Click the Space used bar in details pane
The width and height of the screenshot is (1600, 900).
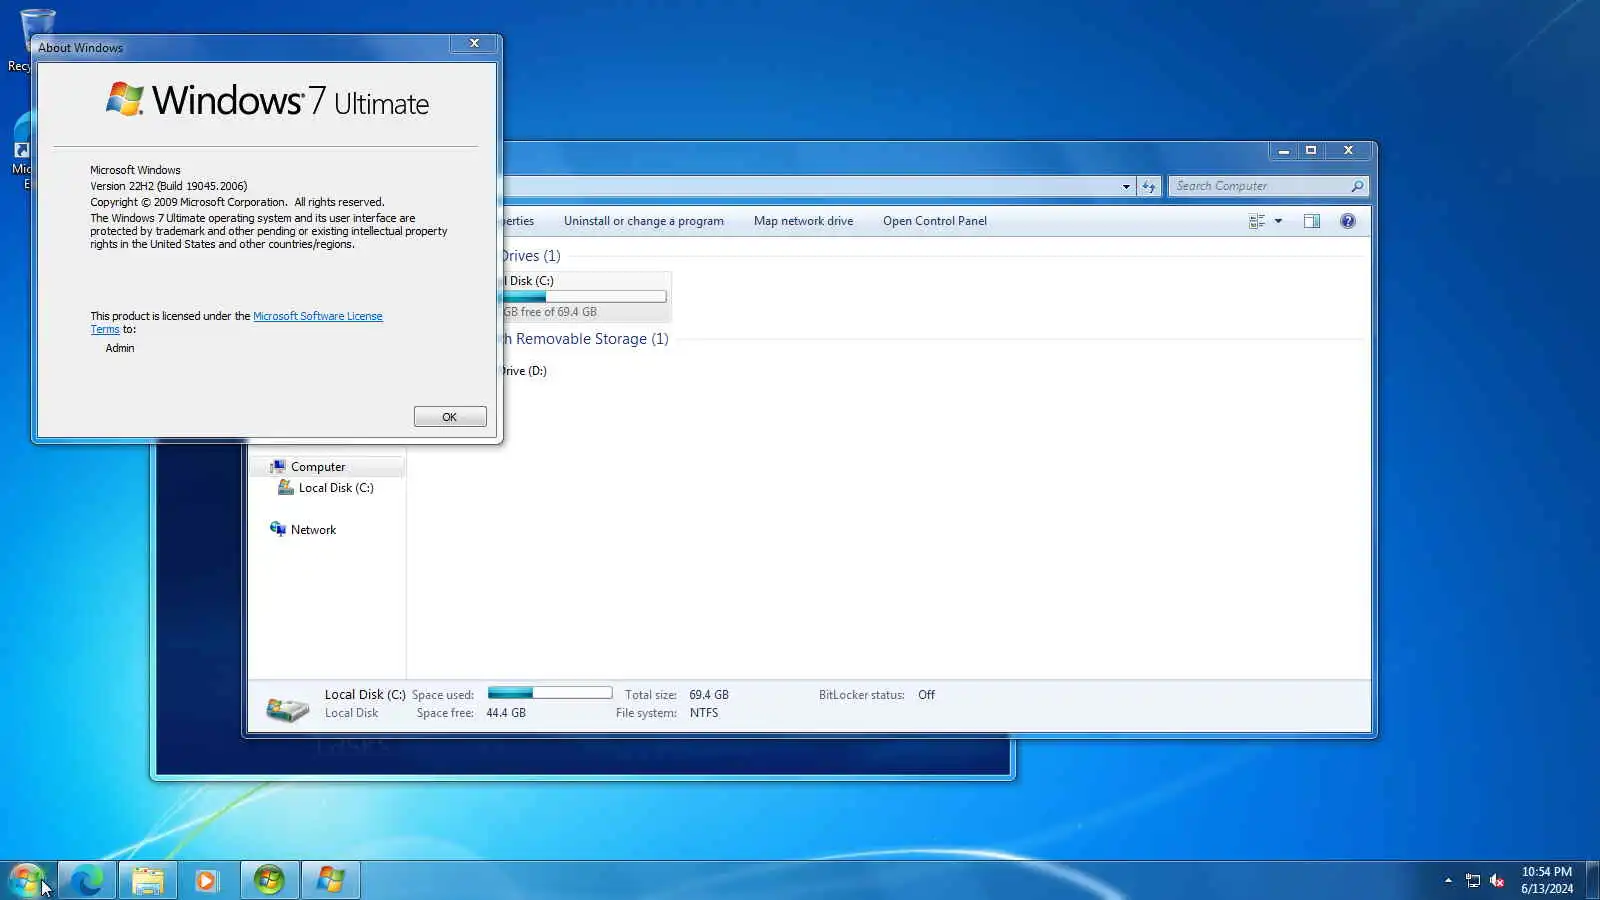pos(550,693)
